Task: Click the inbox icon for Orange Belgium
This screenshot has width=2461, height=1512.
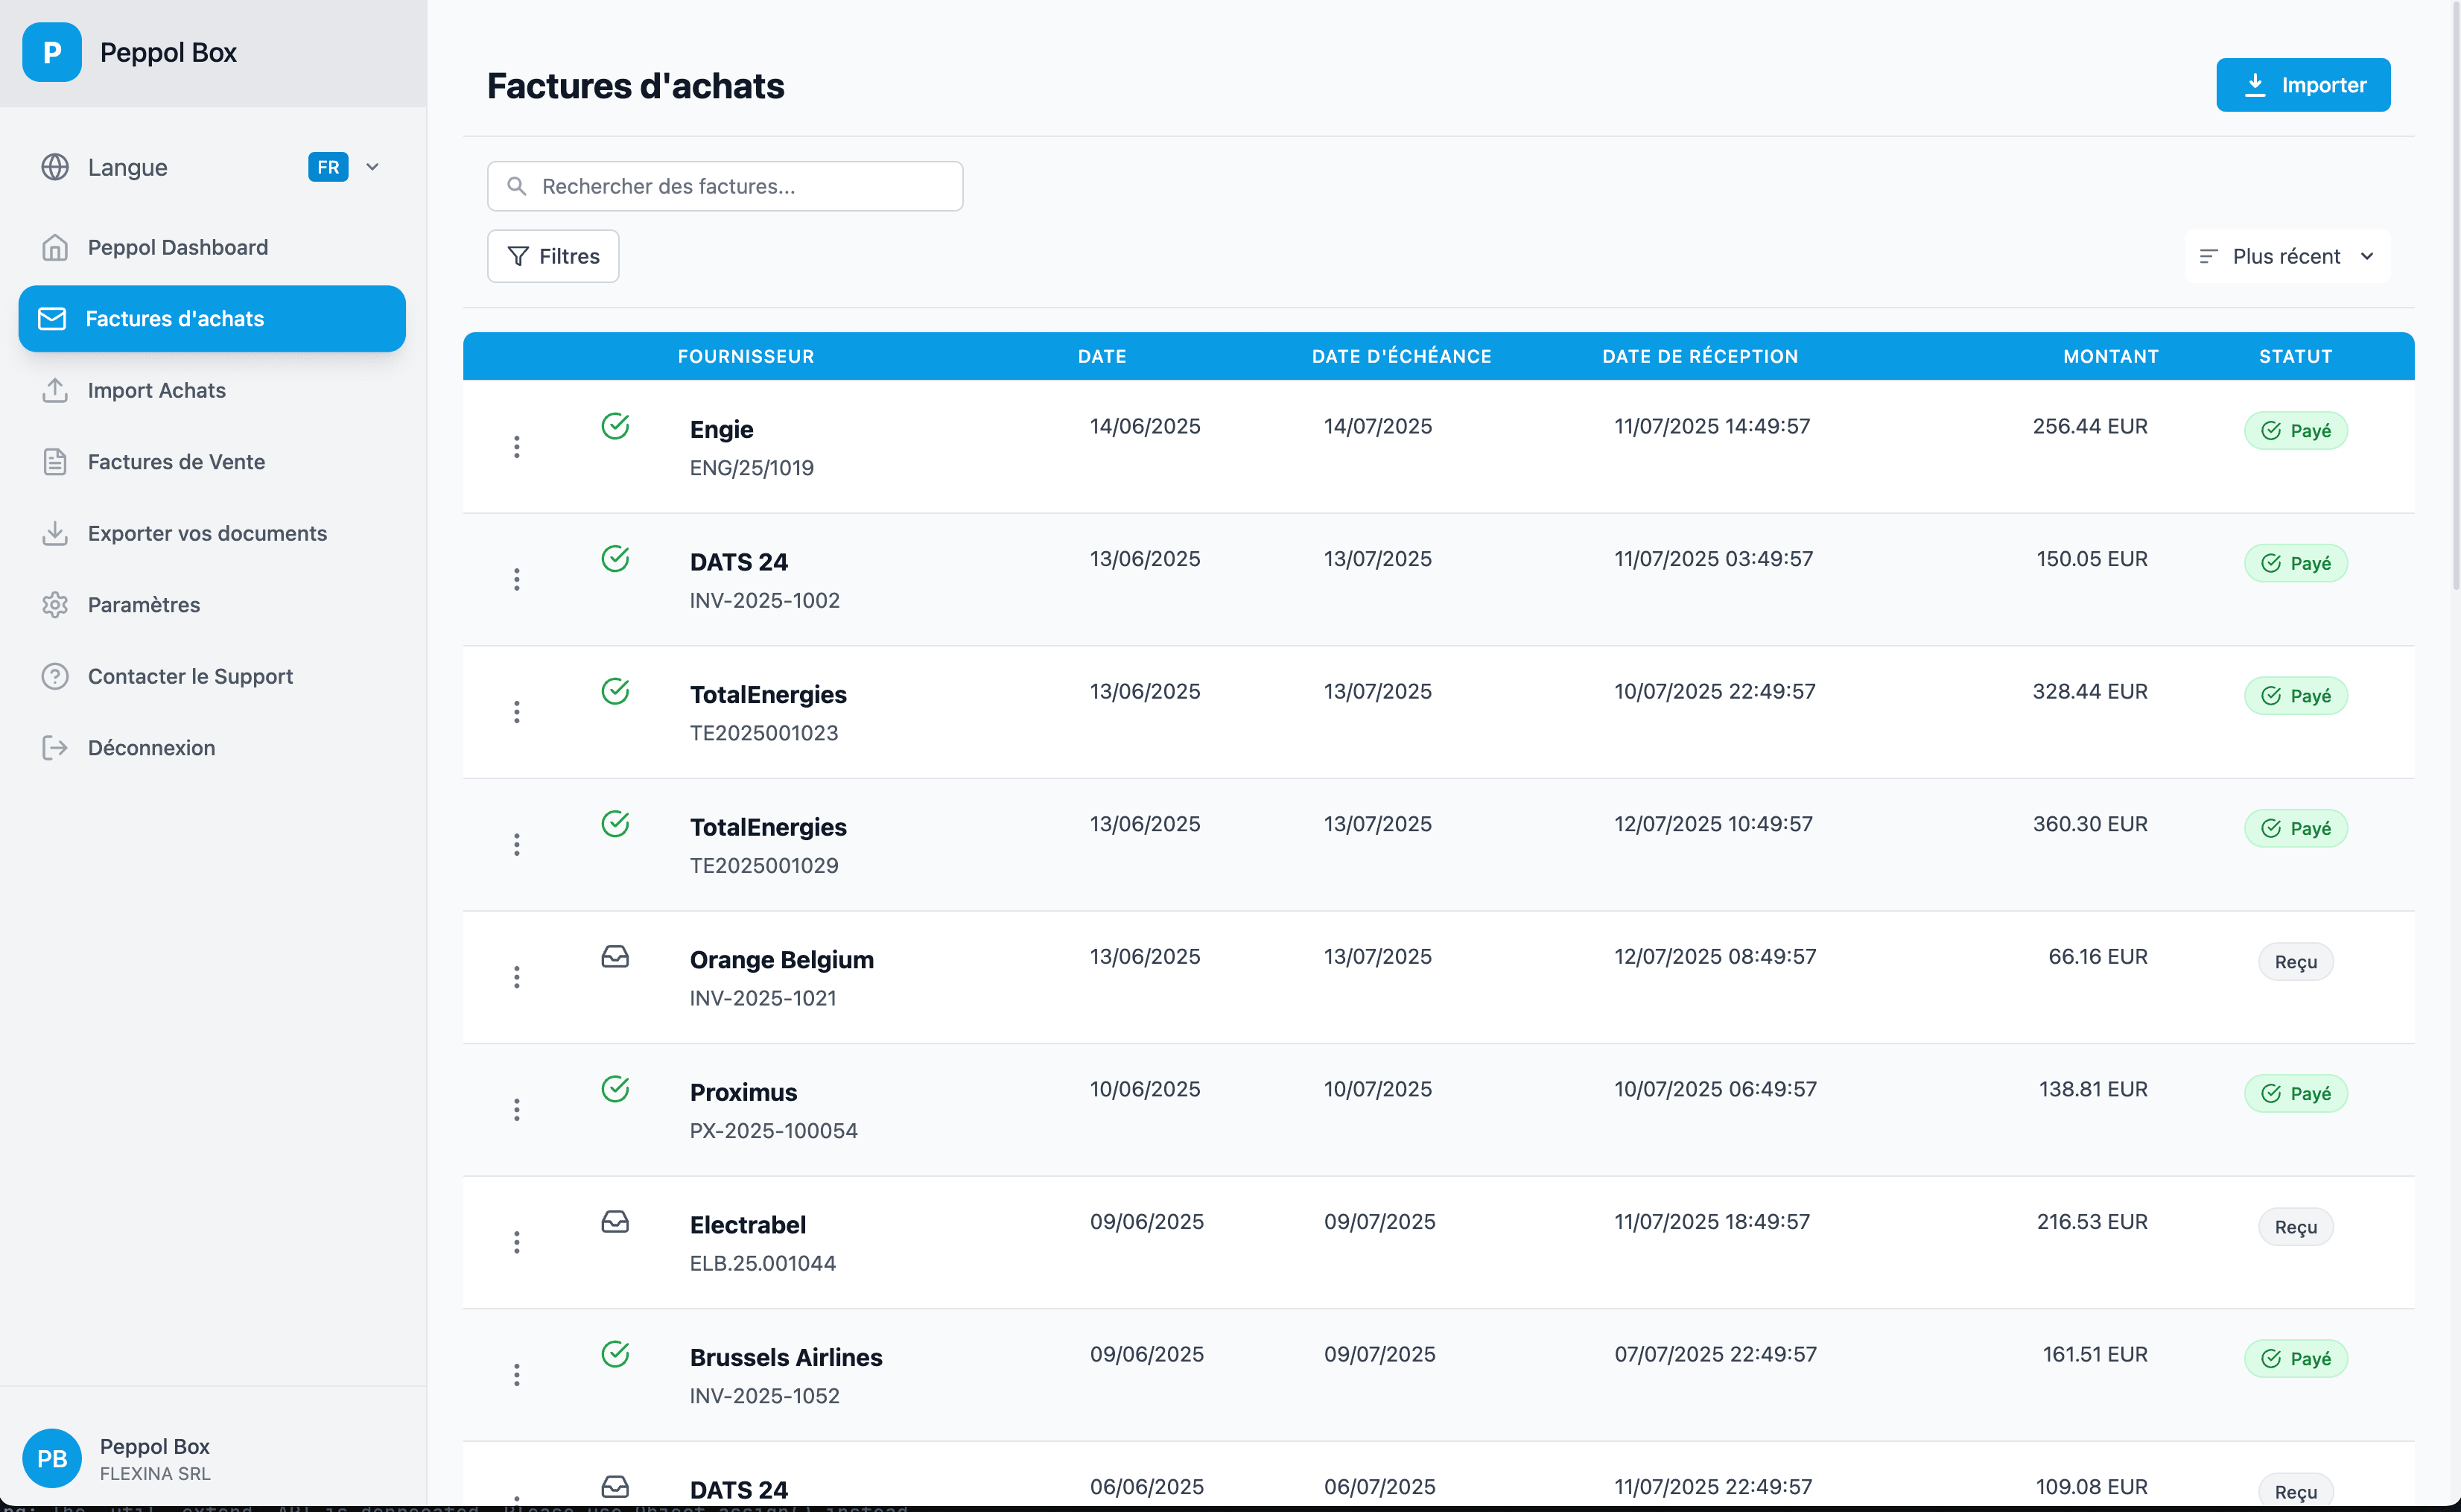Action: click(x=615, y=957)
